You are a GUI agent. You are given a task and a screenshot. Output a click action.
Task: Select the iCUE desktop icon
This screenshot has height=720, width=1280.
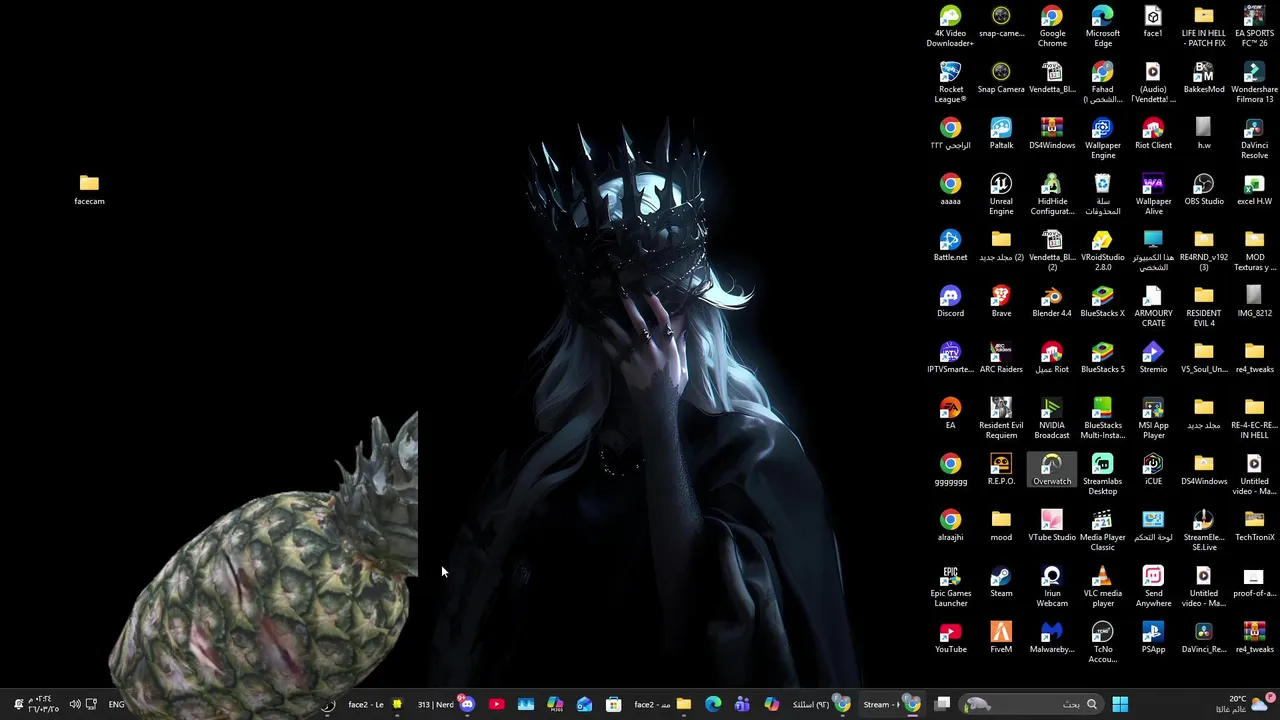(1153, 470)
